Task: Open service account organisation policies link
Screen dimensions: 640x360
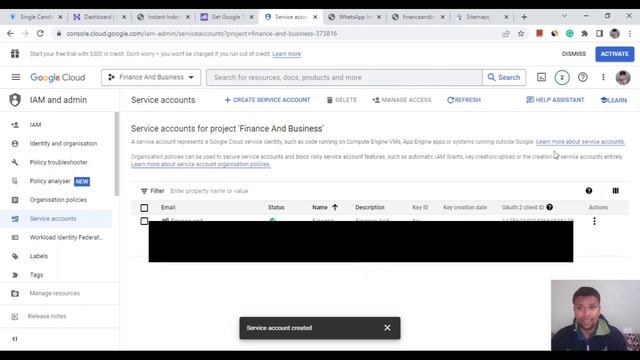Action: pyautogui.click(x=200, y=164)
